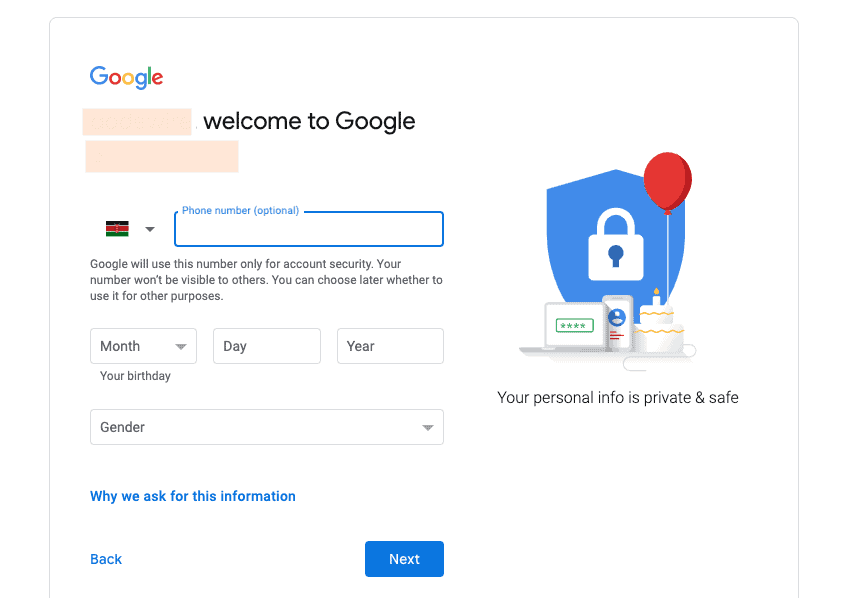Click the red balloon illustration

point(667,183)
